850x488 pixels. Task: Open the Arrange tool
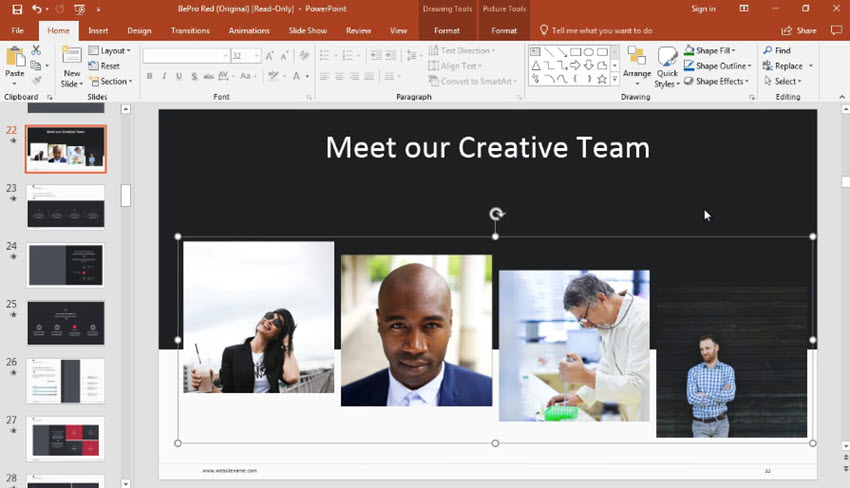636,66
